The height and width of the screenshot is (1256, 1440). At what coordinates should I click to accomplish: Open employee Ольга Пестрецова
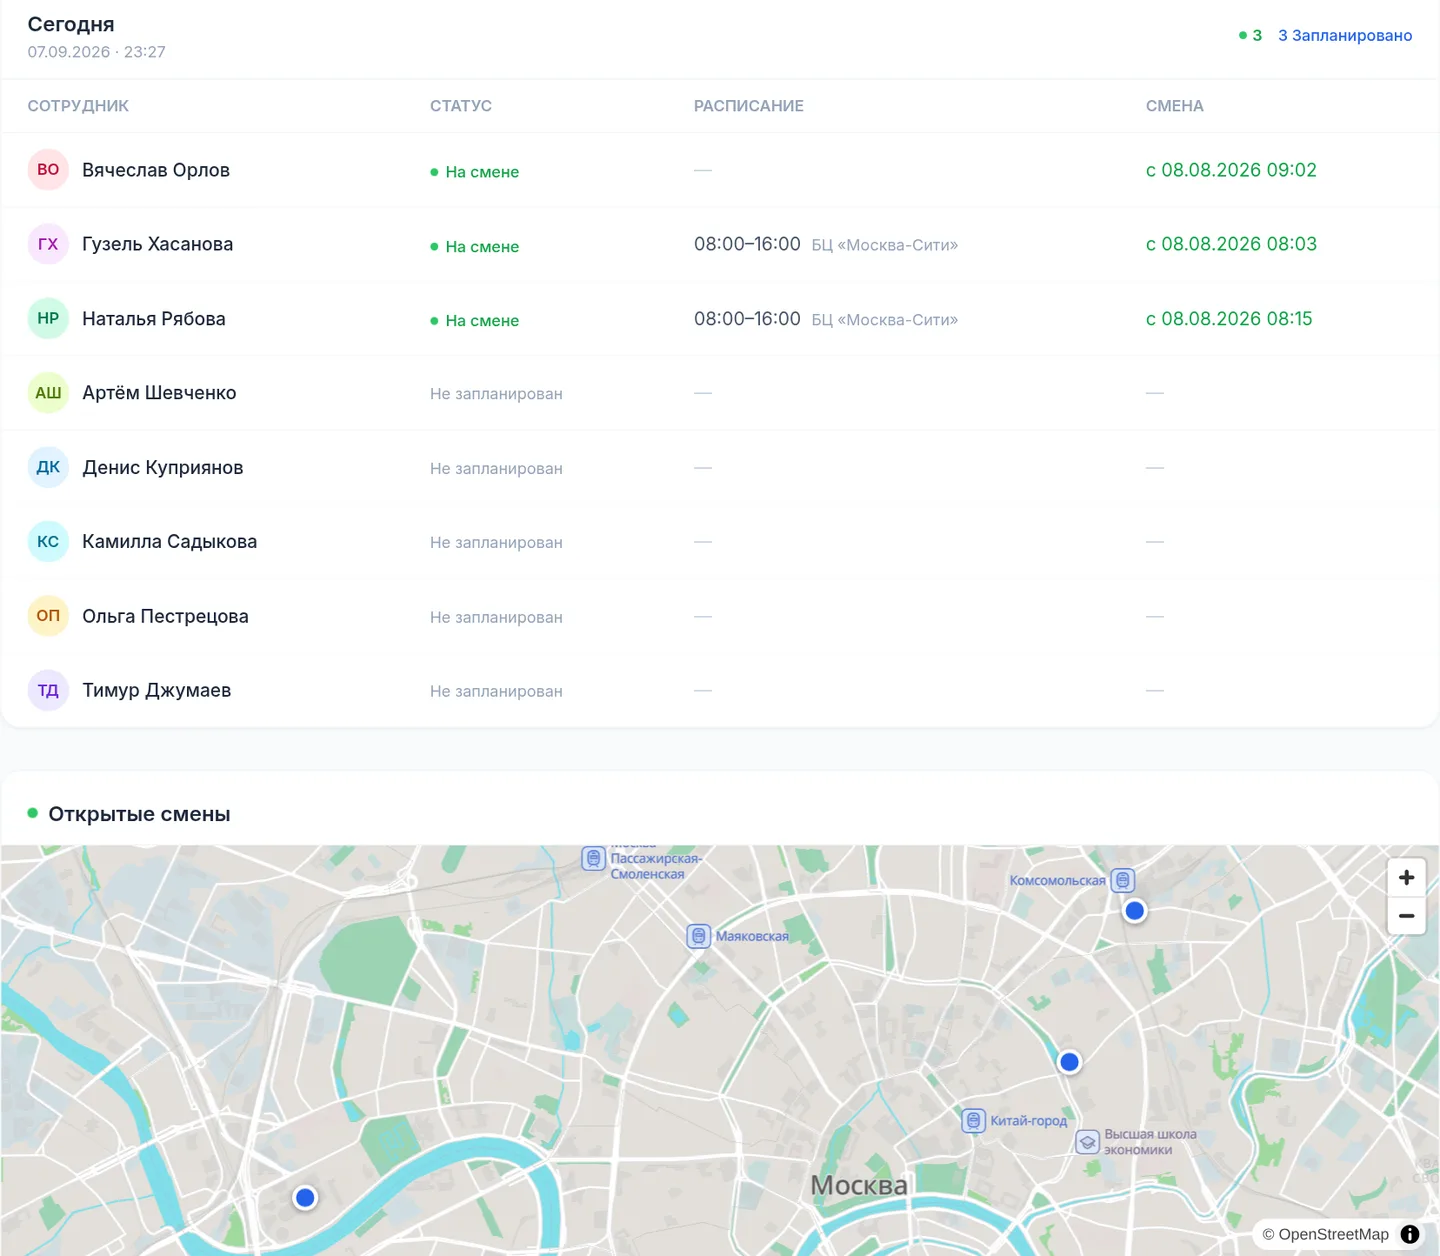click(165, 616)
